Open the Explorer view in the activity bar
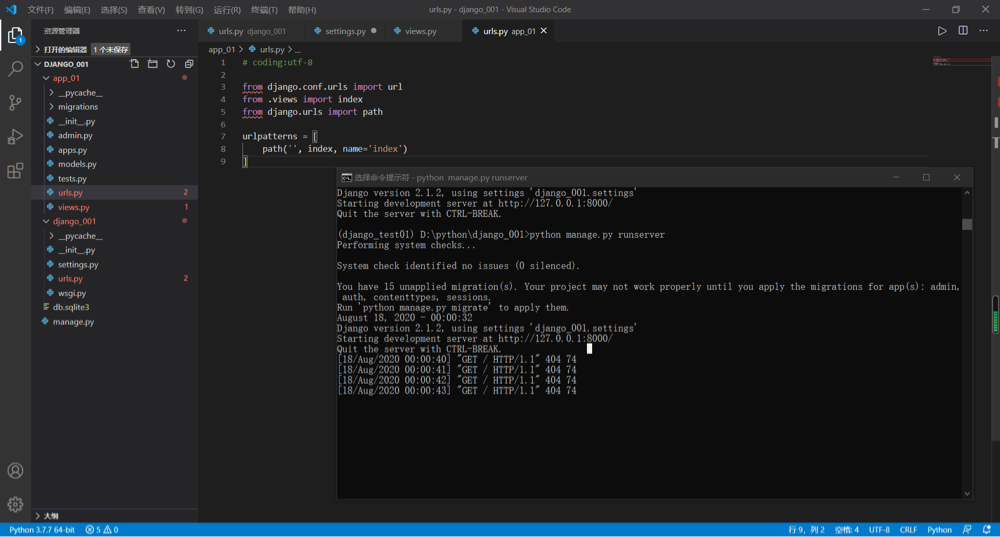1000x537 pixels. coord(15,36)
